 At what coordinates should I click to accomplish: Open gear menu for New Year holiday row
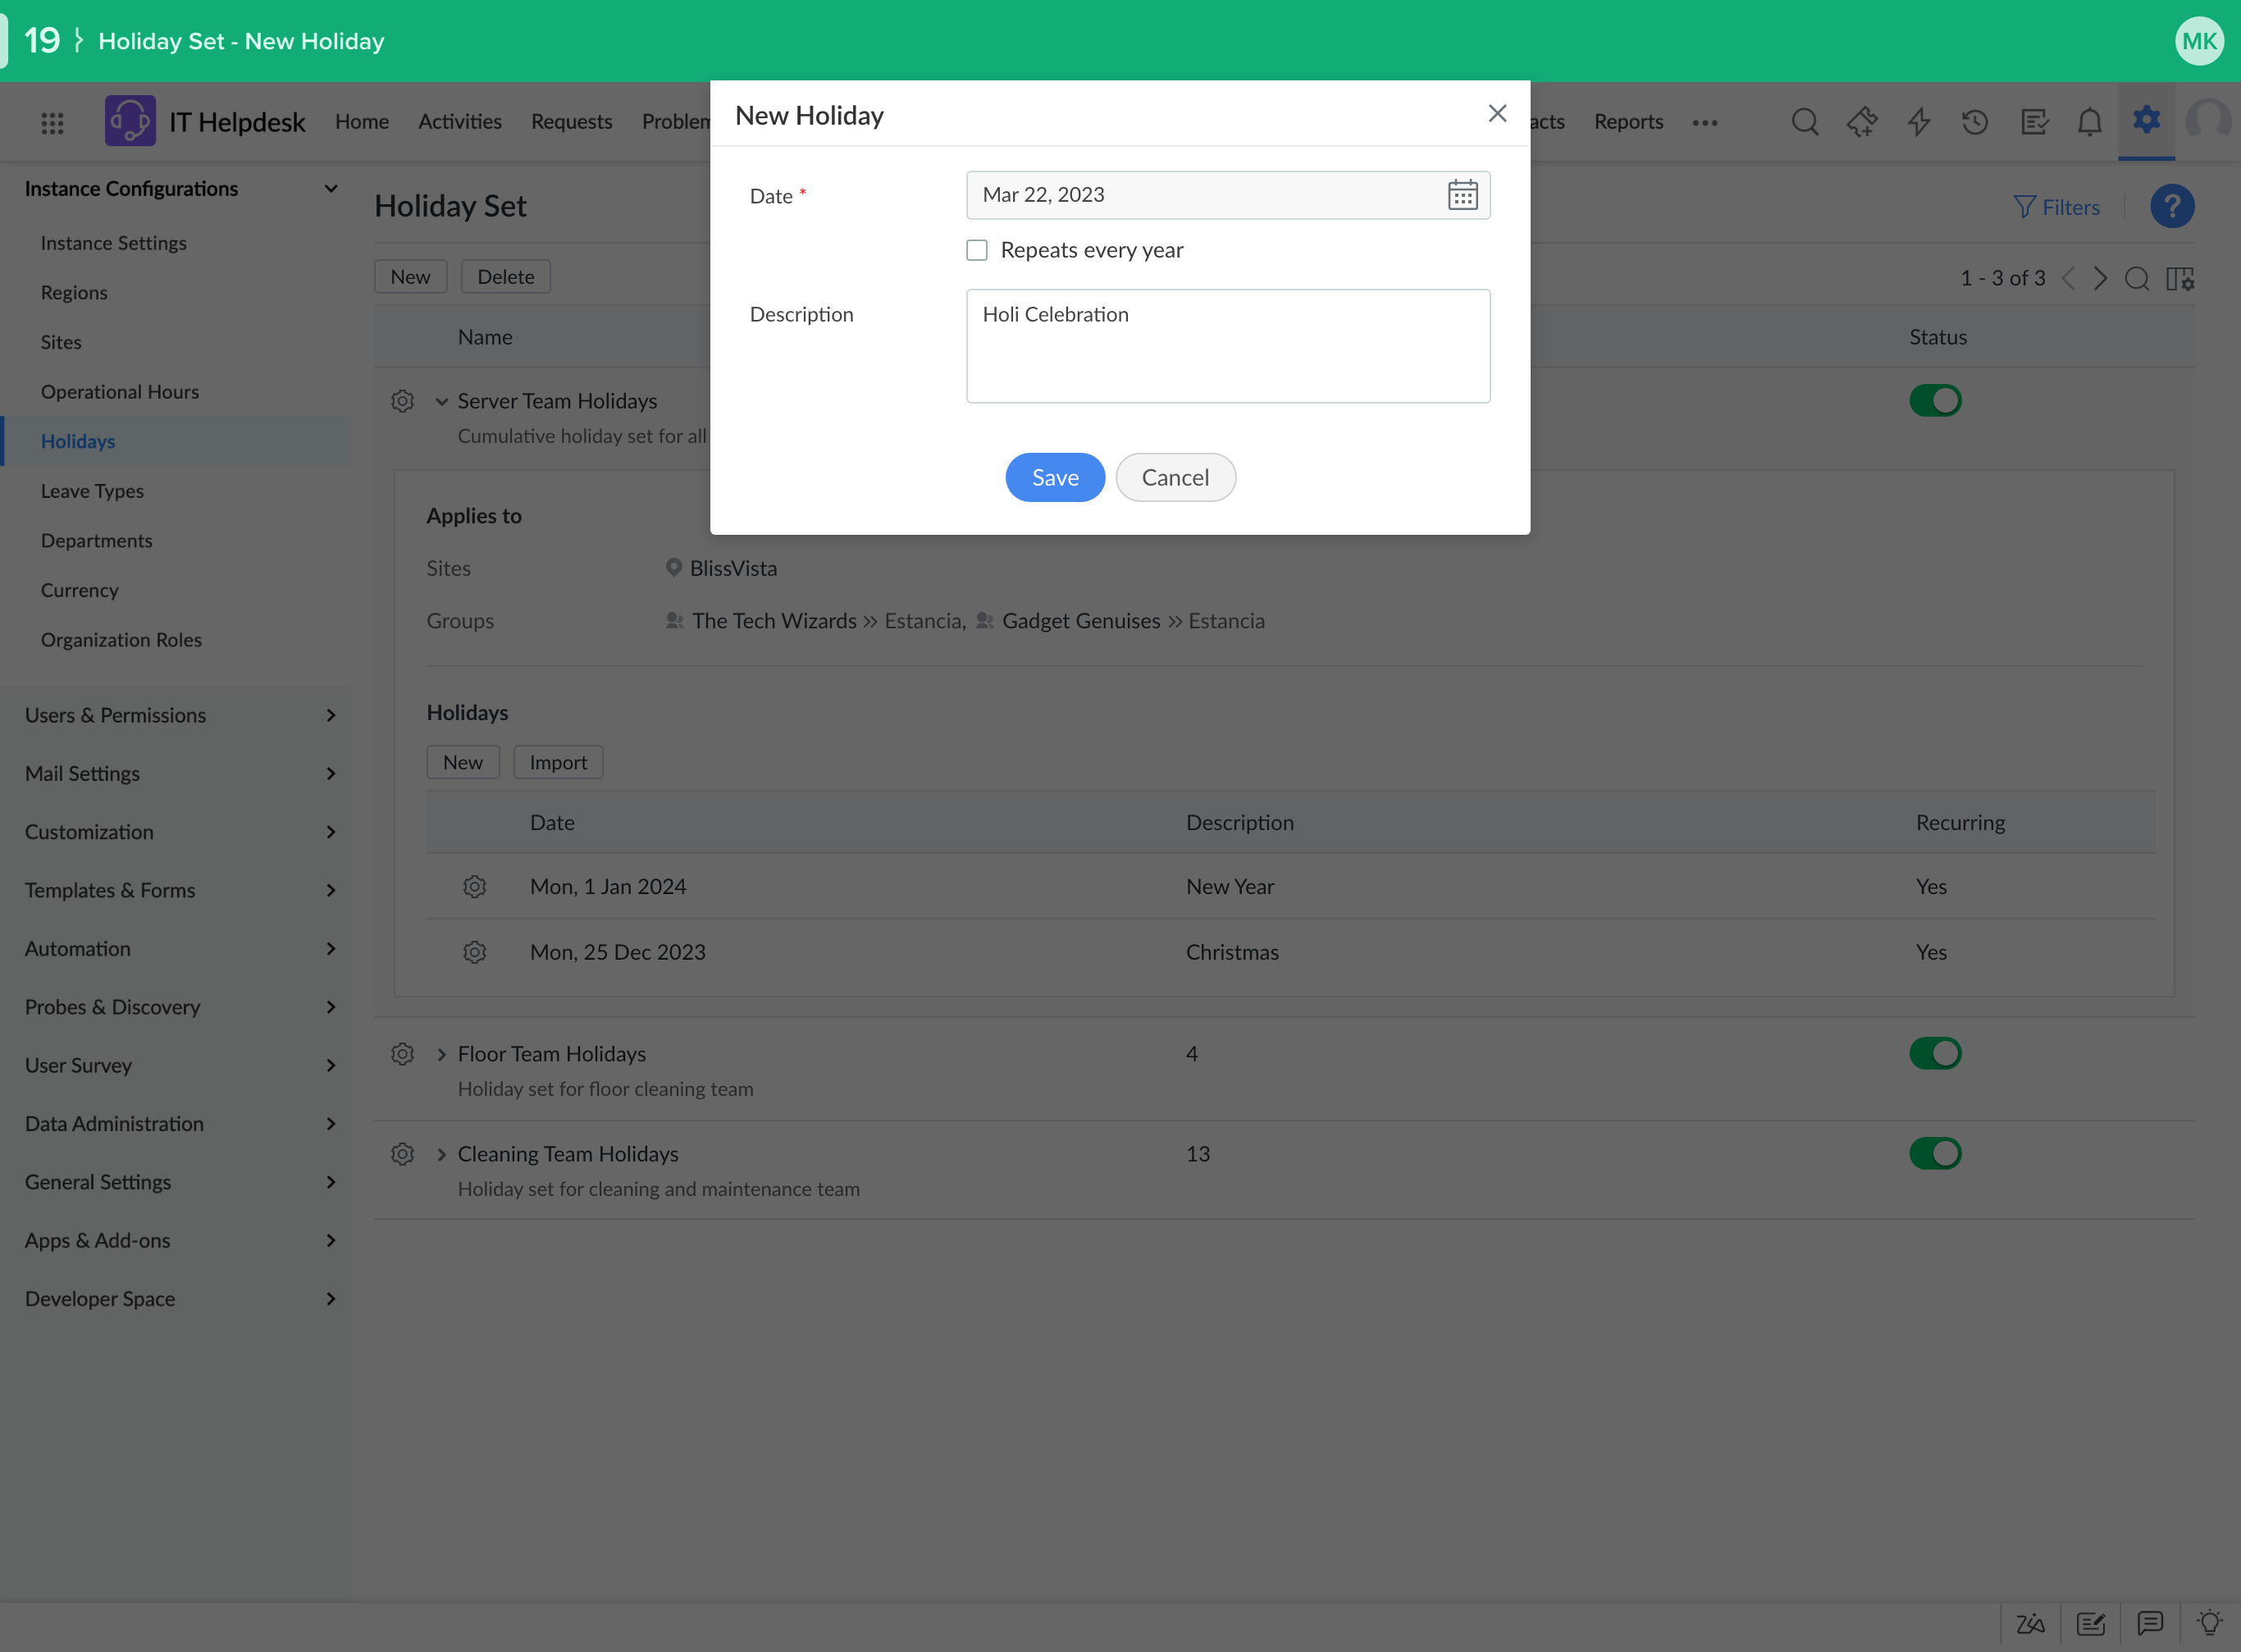click(x=474, y=887)
